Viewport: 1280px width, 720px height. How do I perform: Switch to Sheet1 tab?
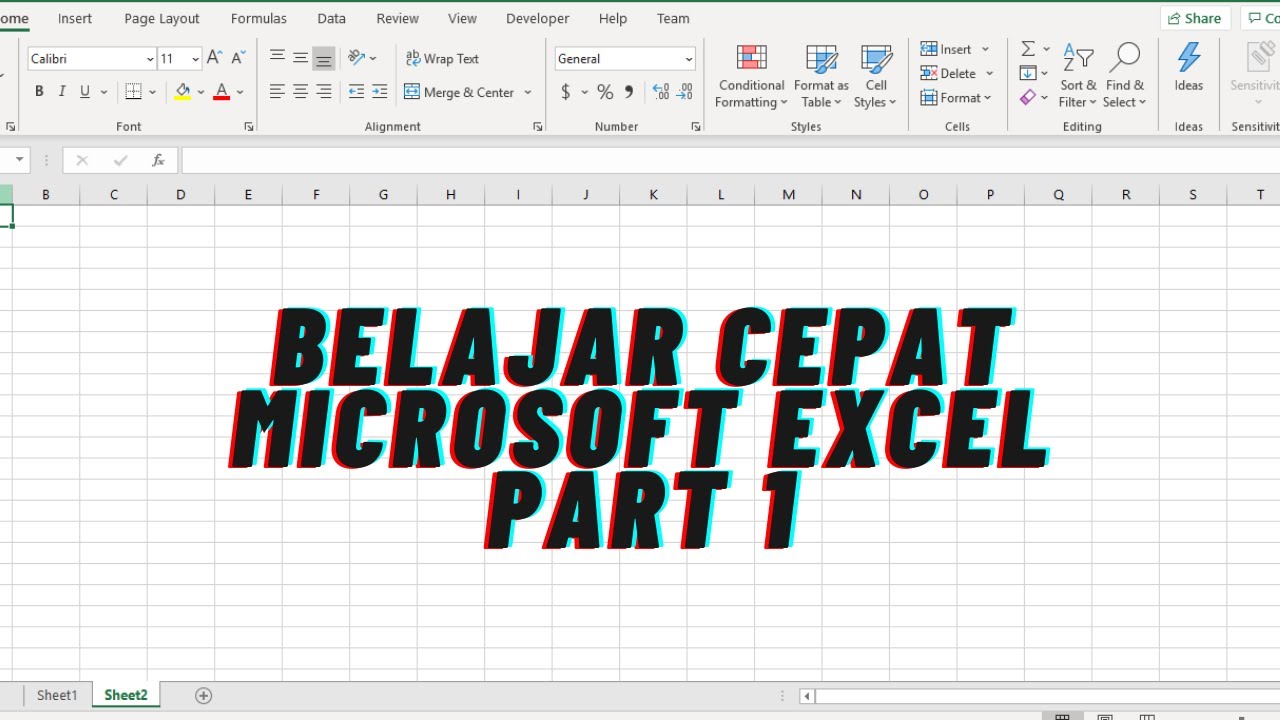click(x=57, y=695)
